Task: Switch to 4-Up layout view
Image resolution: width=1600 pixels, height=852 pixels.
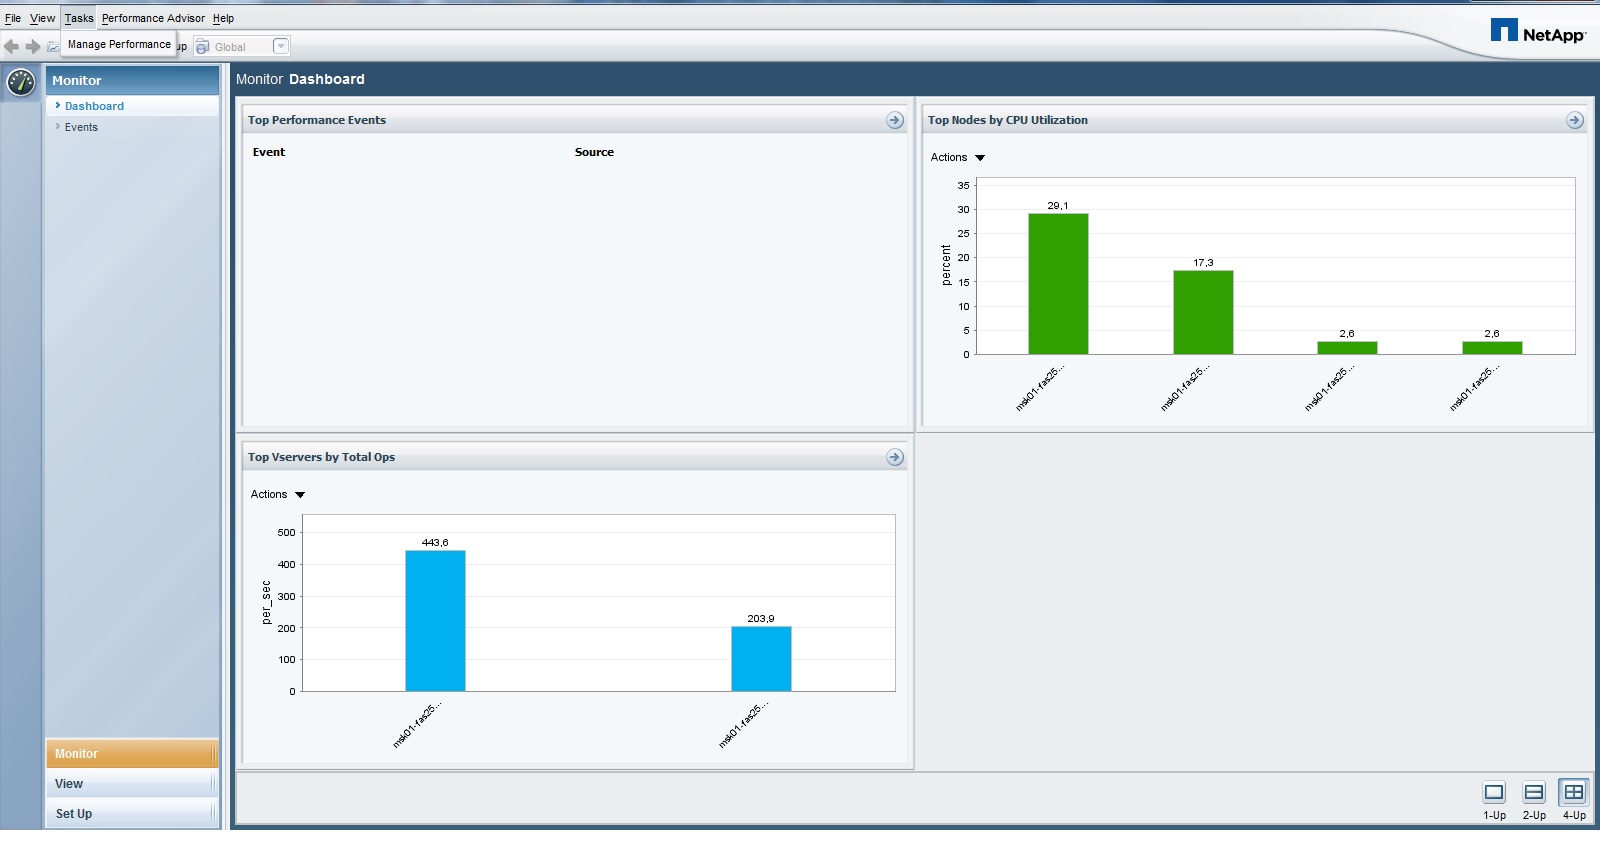Action: (x=1574, y=800)
